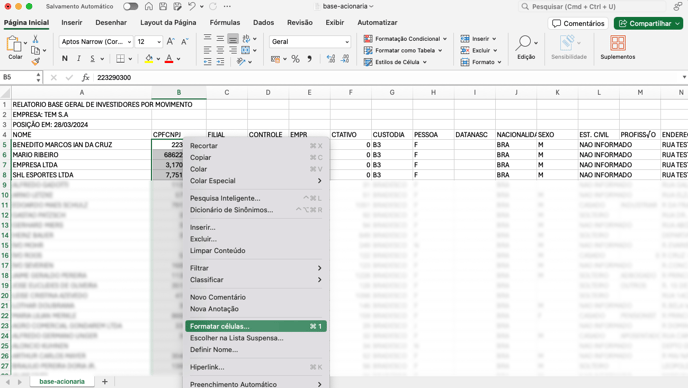This screenshot has height=388, width=688.
Task: Switch to the Dados ribbon tab
Action: coord(263,22)
